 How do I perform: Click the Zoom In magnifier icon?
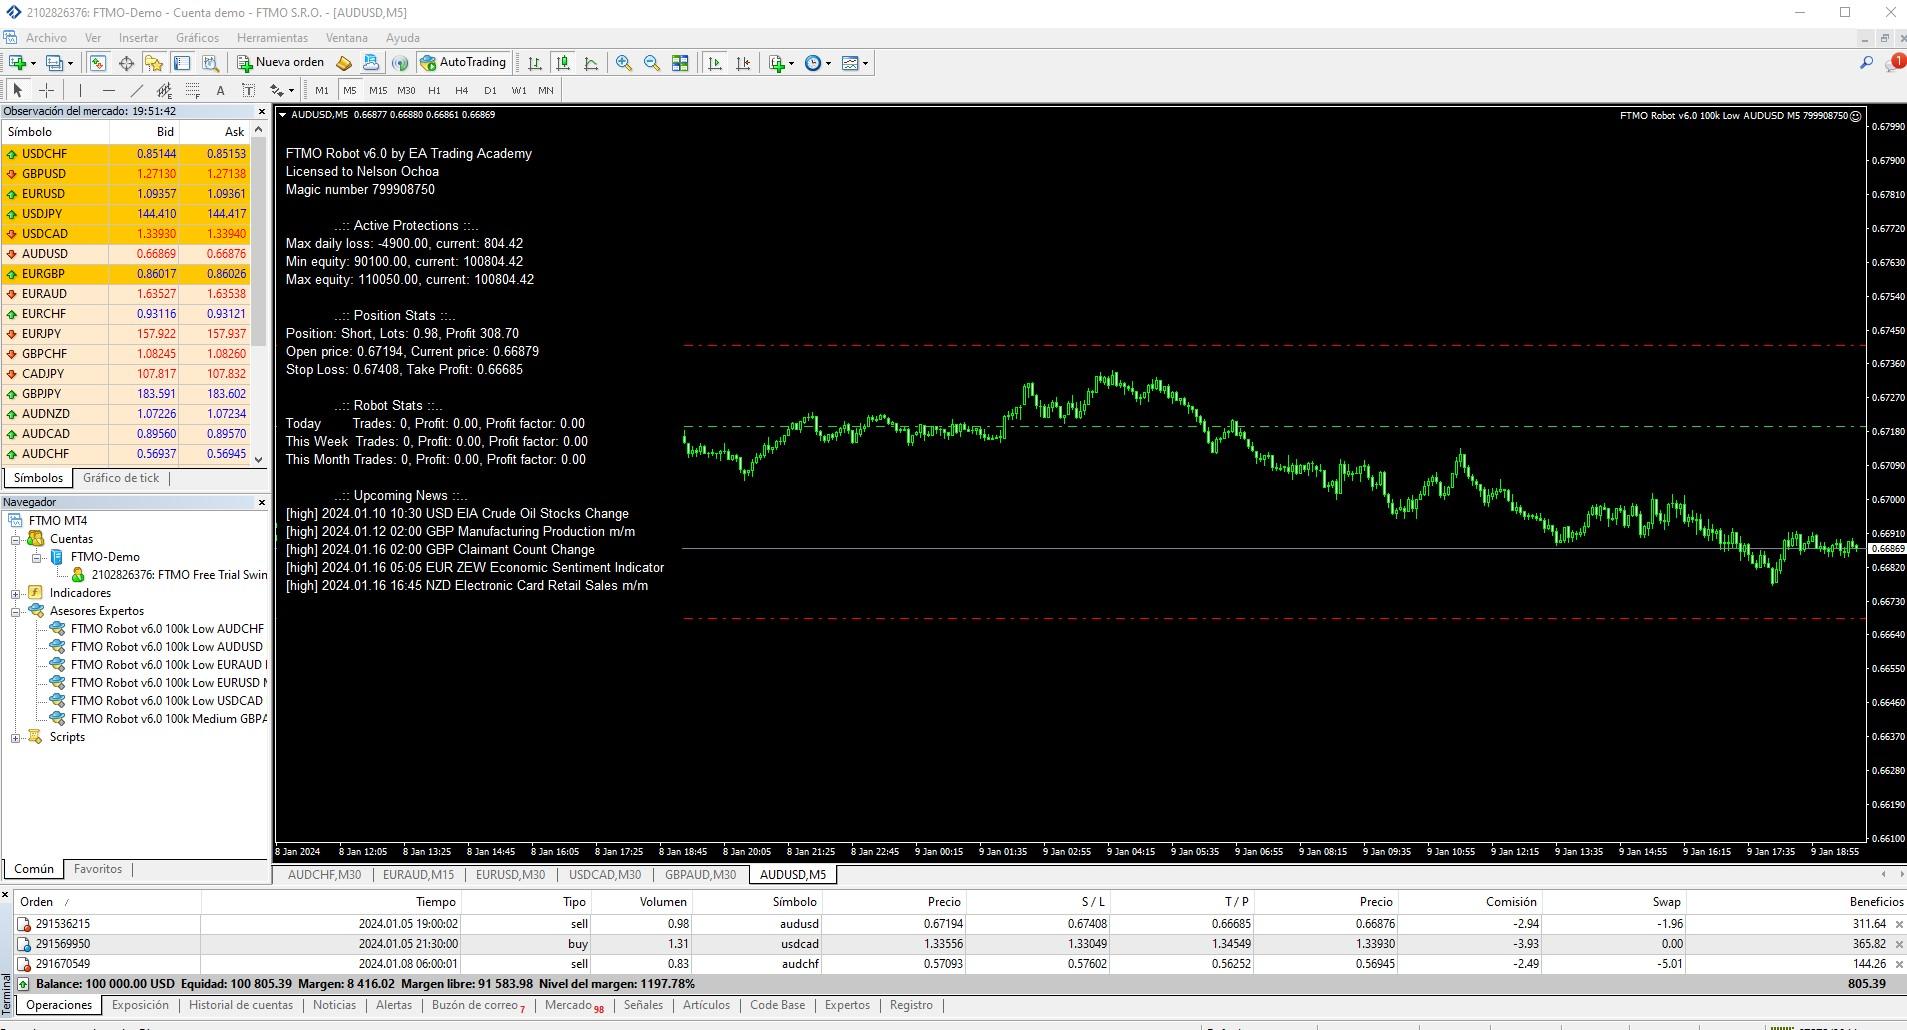[624, 63]
